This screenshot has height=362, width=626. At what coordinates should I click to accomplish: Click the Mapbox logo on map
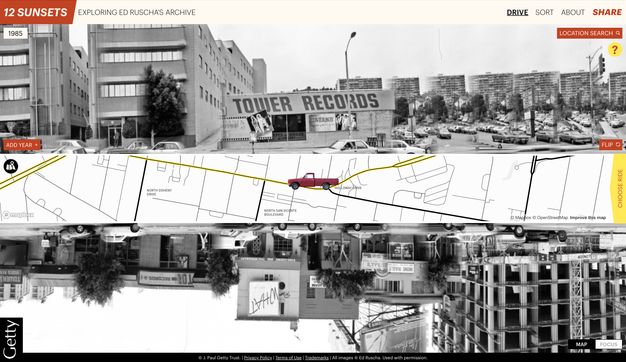[18, 215]
